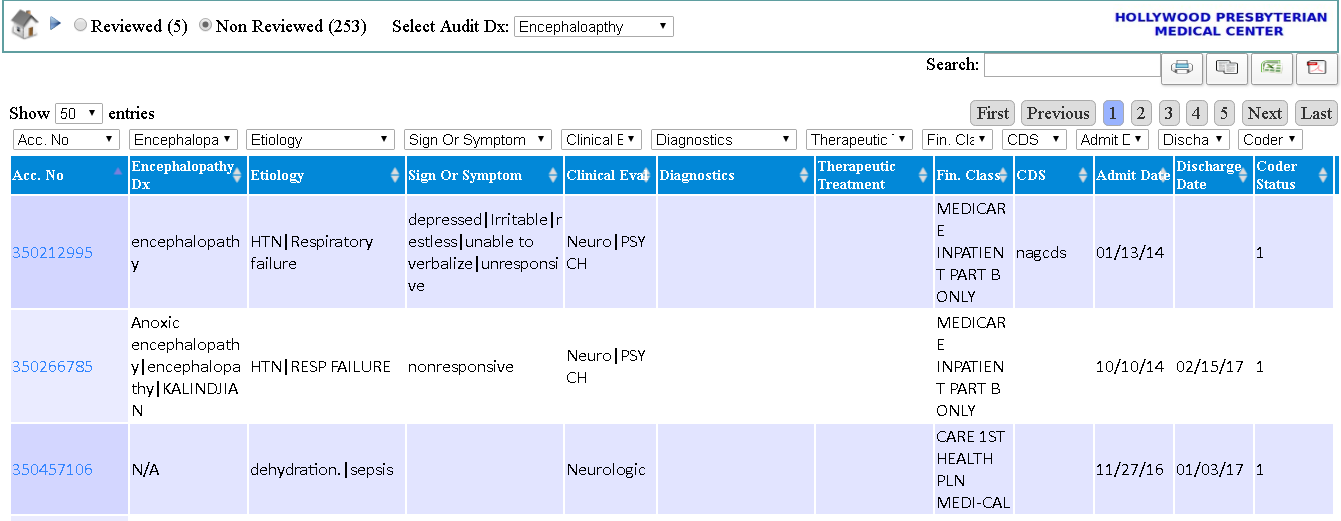The width and height of the screenshot is (1341, 521).
Task: Open the Select Audit Dx dropdown
Action: 594,26
